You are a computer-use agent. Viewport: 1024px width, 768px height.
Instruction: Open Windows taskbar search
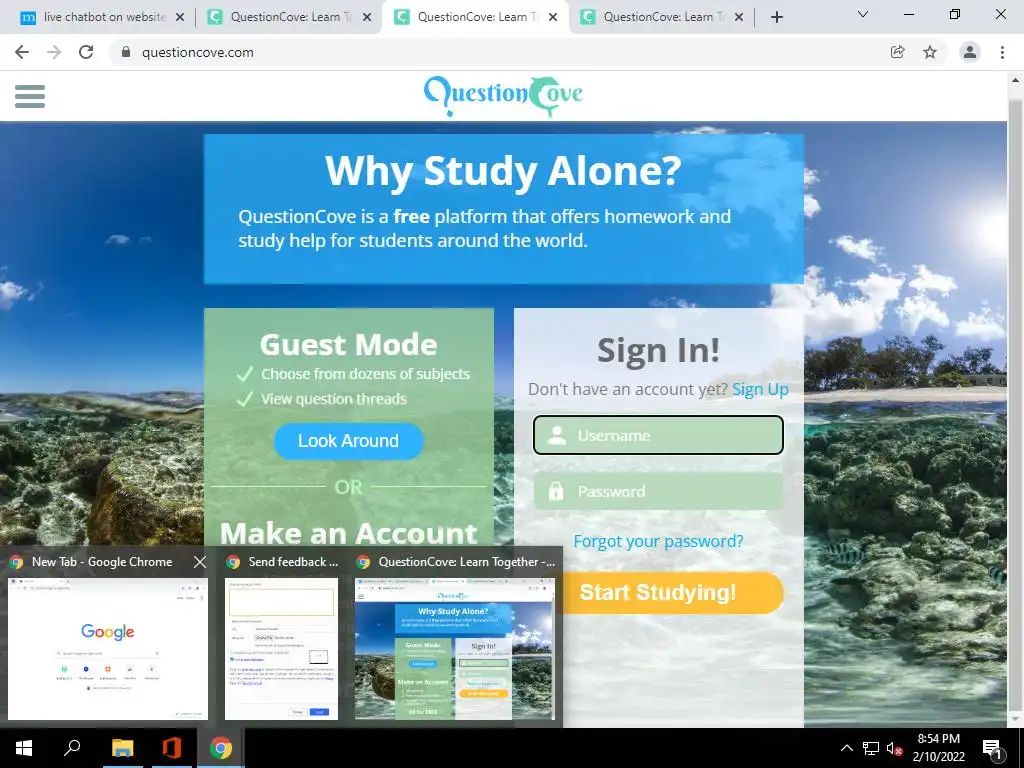[72, 748]
